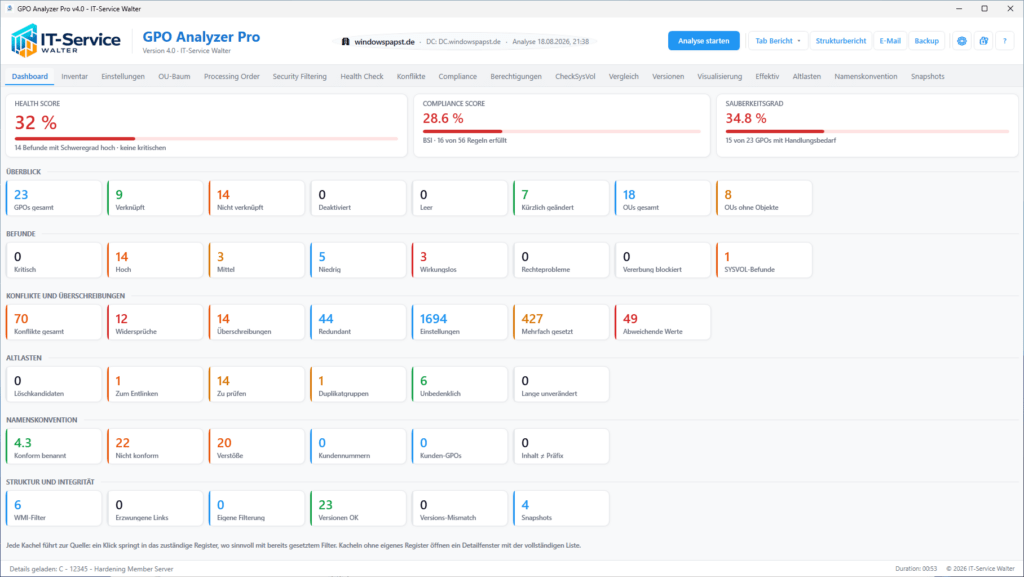Open the CheckSysVol tab
The height and width of the screenshot is (577, 1024).
coord(575,76)
